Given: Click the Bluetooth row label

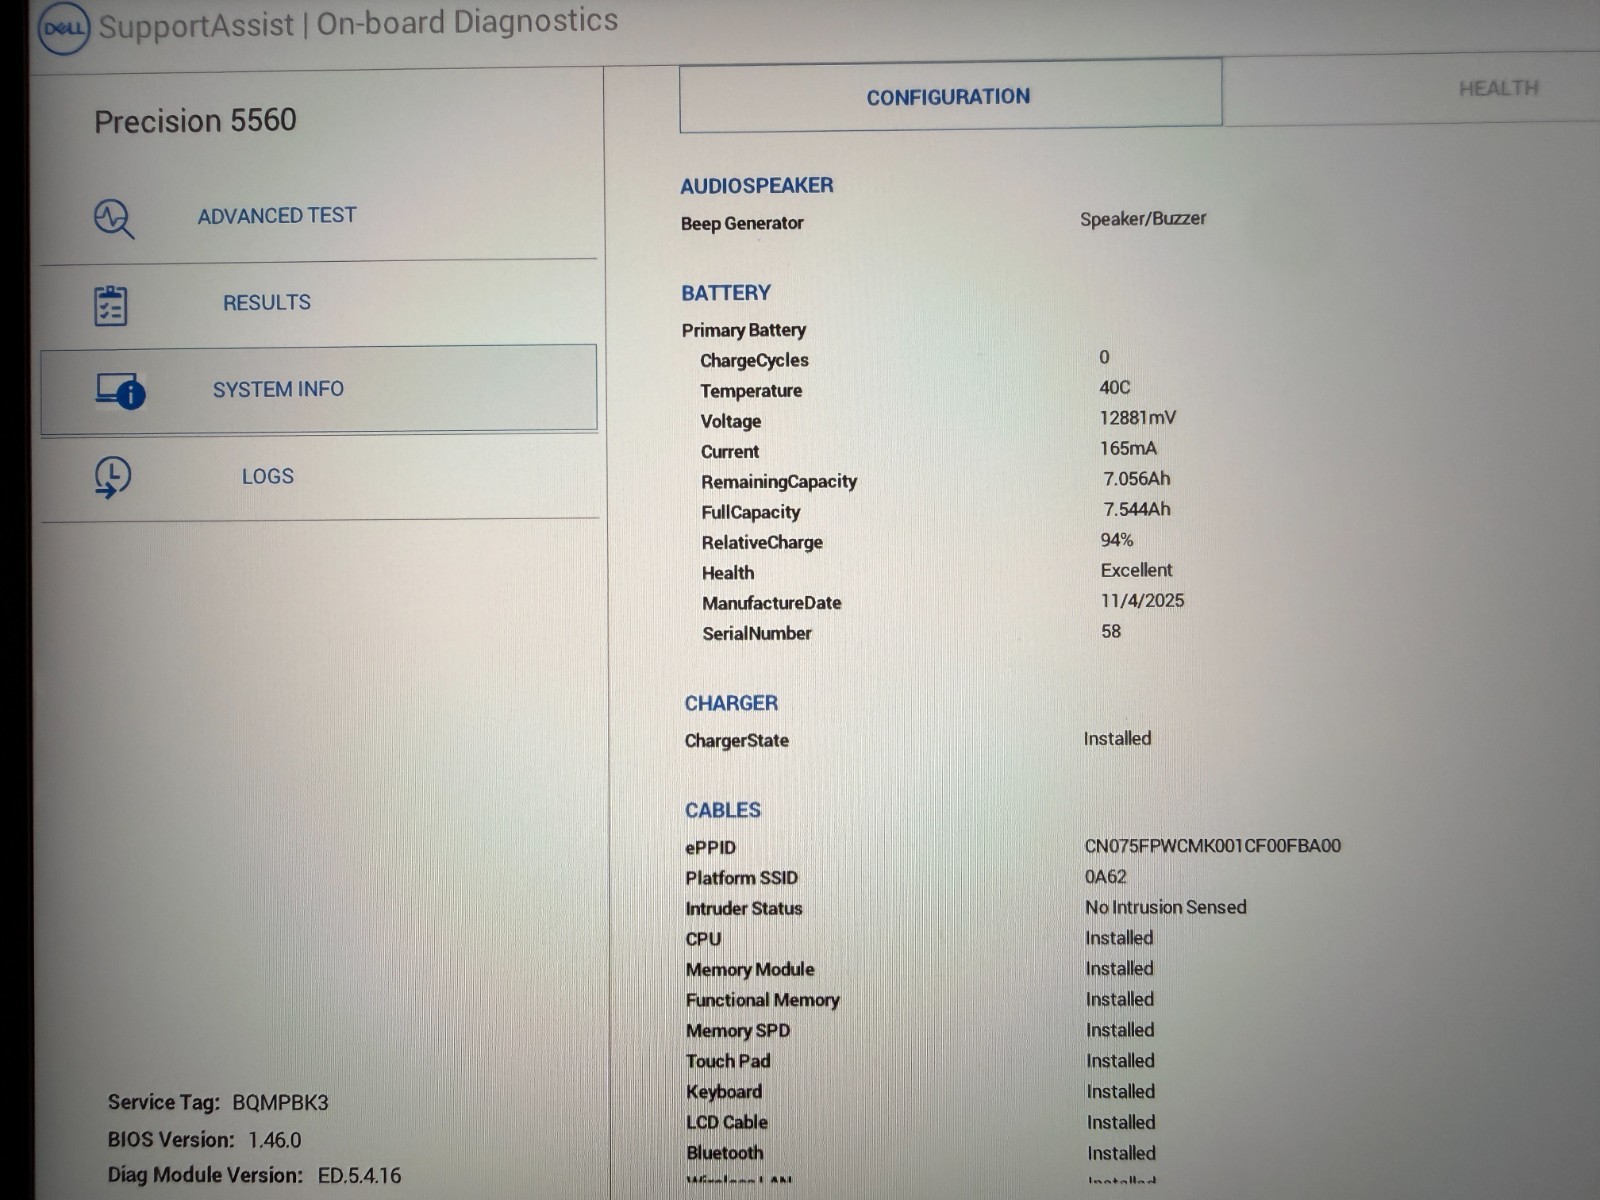Looking at the screenshot, I should point(725,1153).
